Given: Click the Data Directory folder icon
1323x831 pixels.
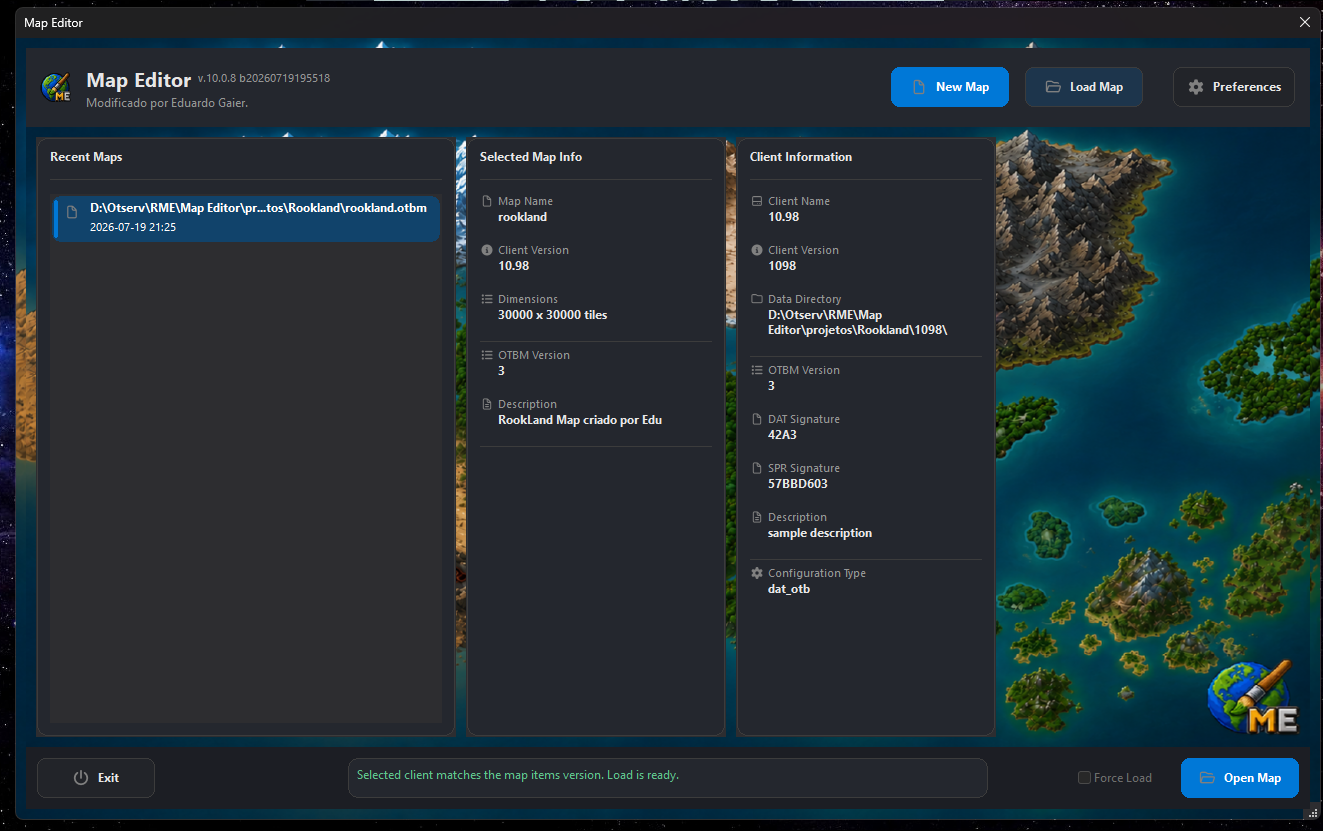Looking at the screenshot, I should 757,299.
